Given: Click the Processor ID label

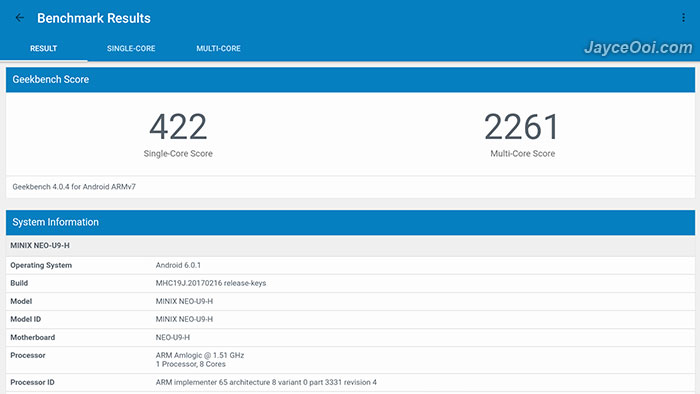Looking at the screenshot, I should 32,382.
